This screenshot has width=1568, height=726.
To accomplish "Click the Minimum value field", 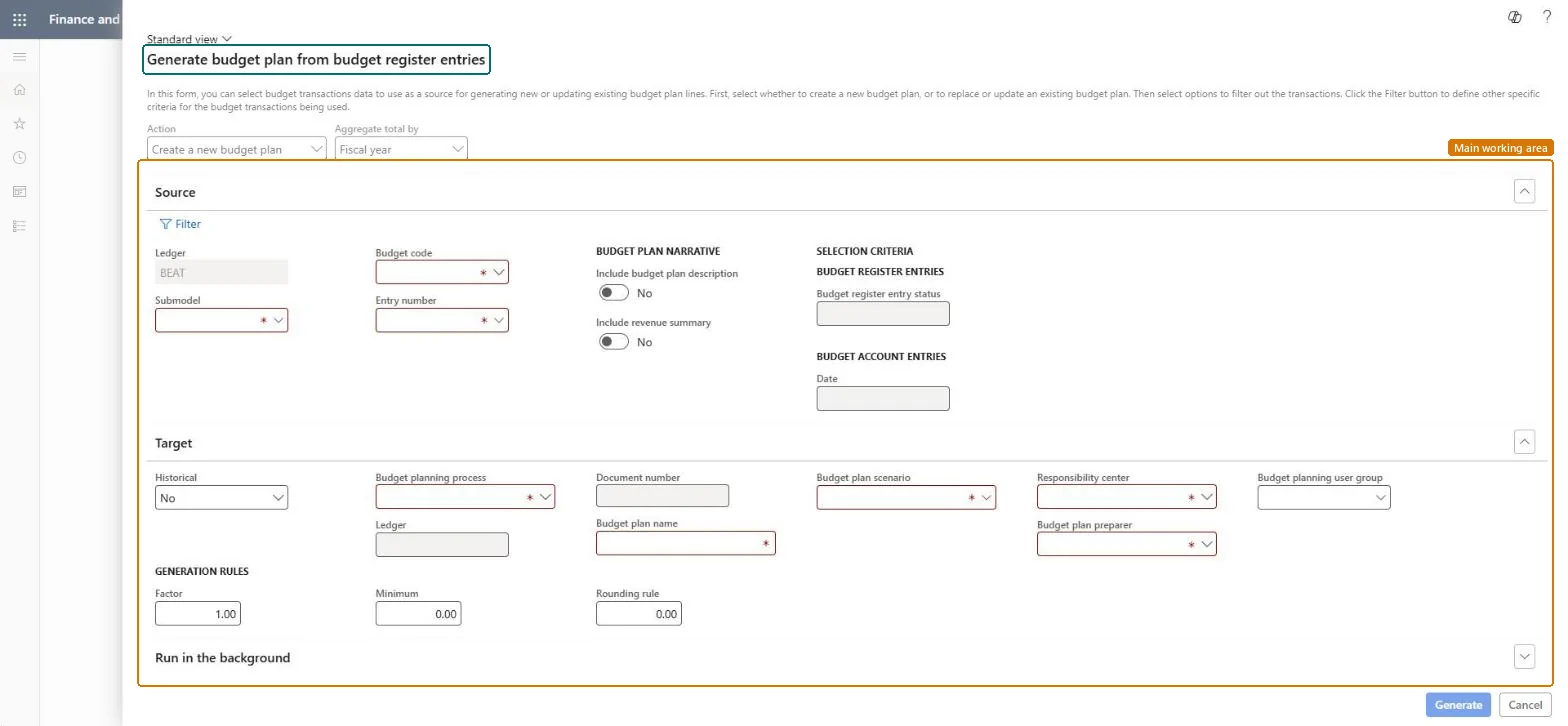I will 419,614.
